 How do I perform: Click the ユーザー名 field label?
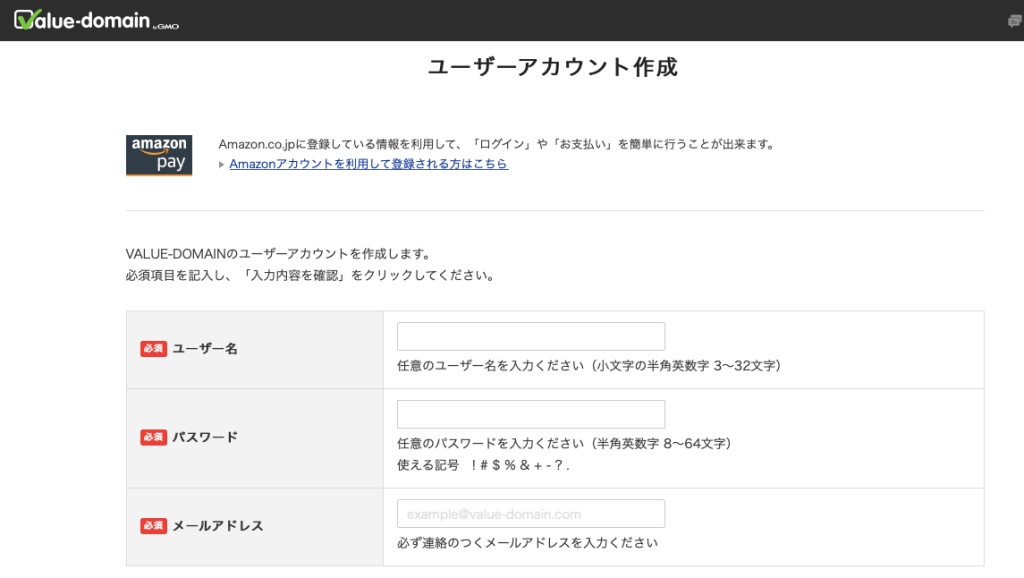[205, 349]
